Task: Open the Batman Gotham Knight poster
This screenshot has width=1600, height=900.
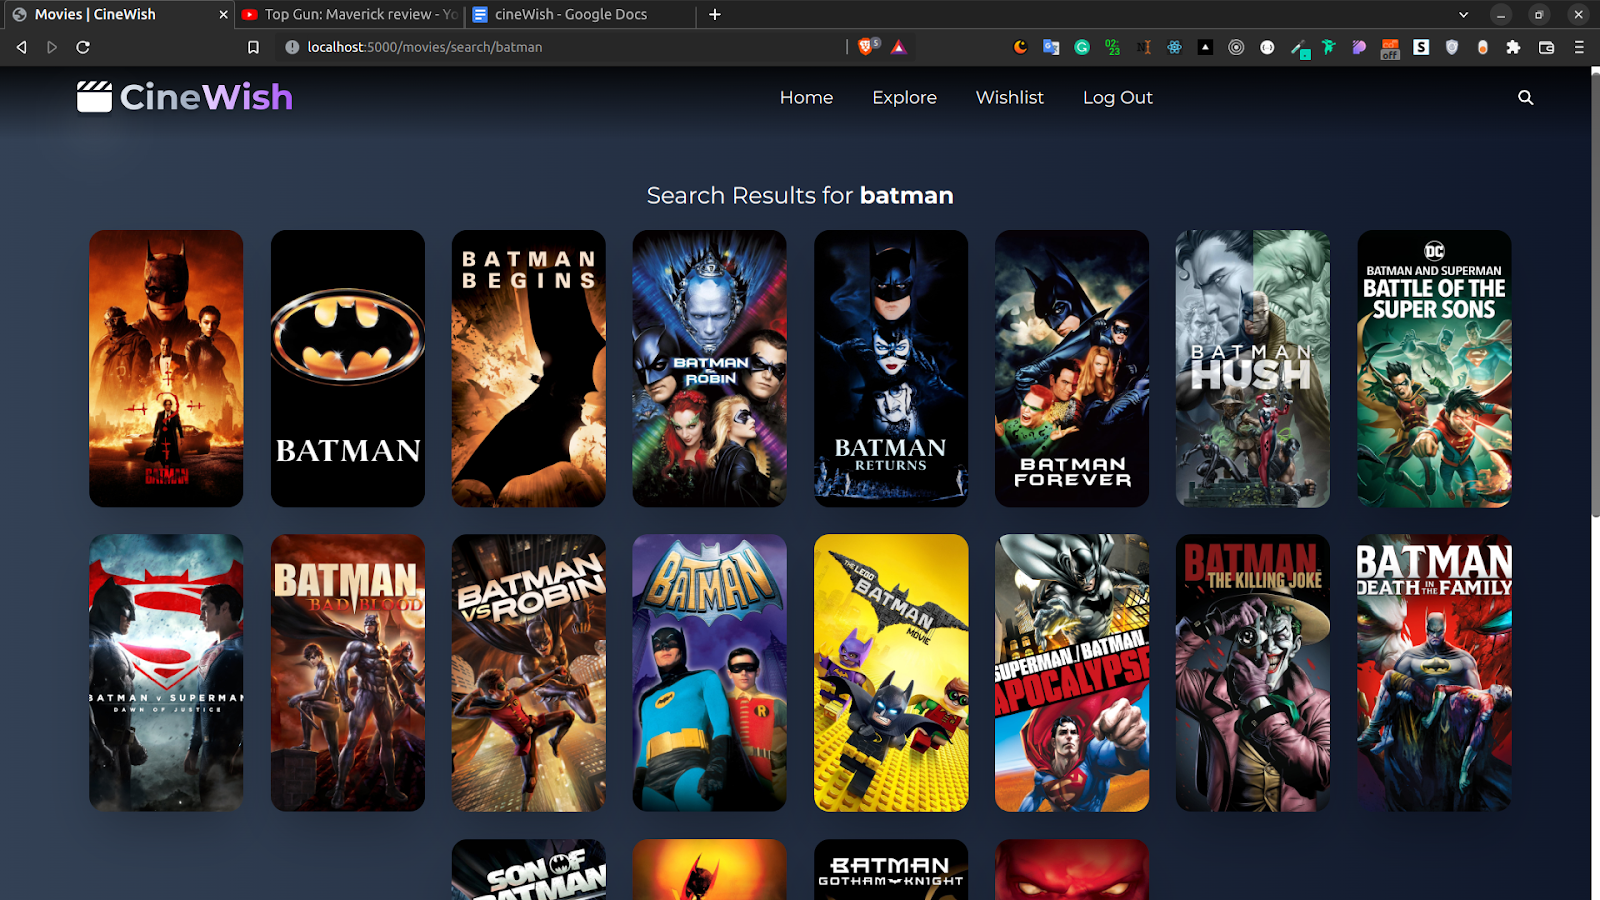Action: (891, 870)
